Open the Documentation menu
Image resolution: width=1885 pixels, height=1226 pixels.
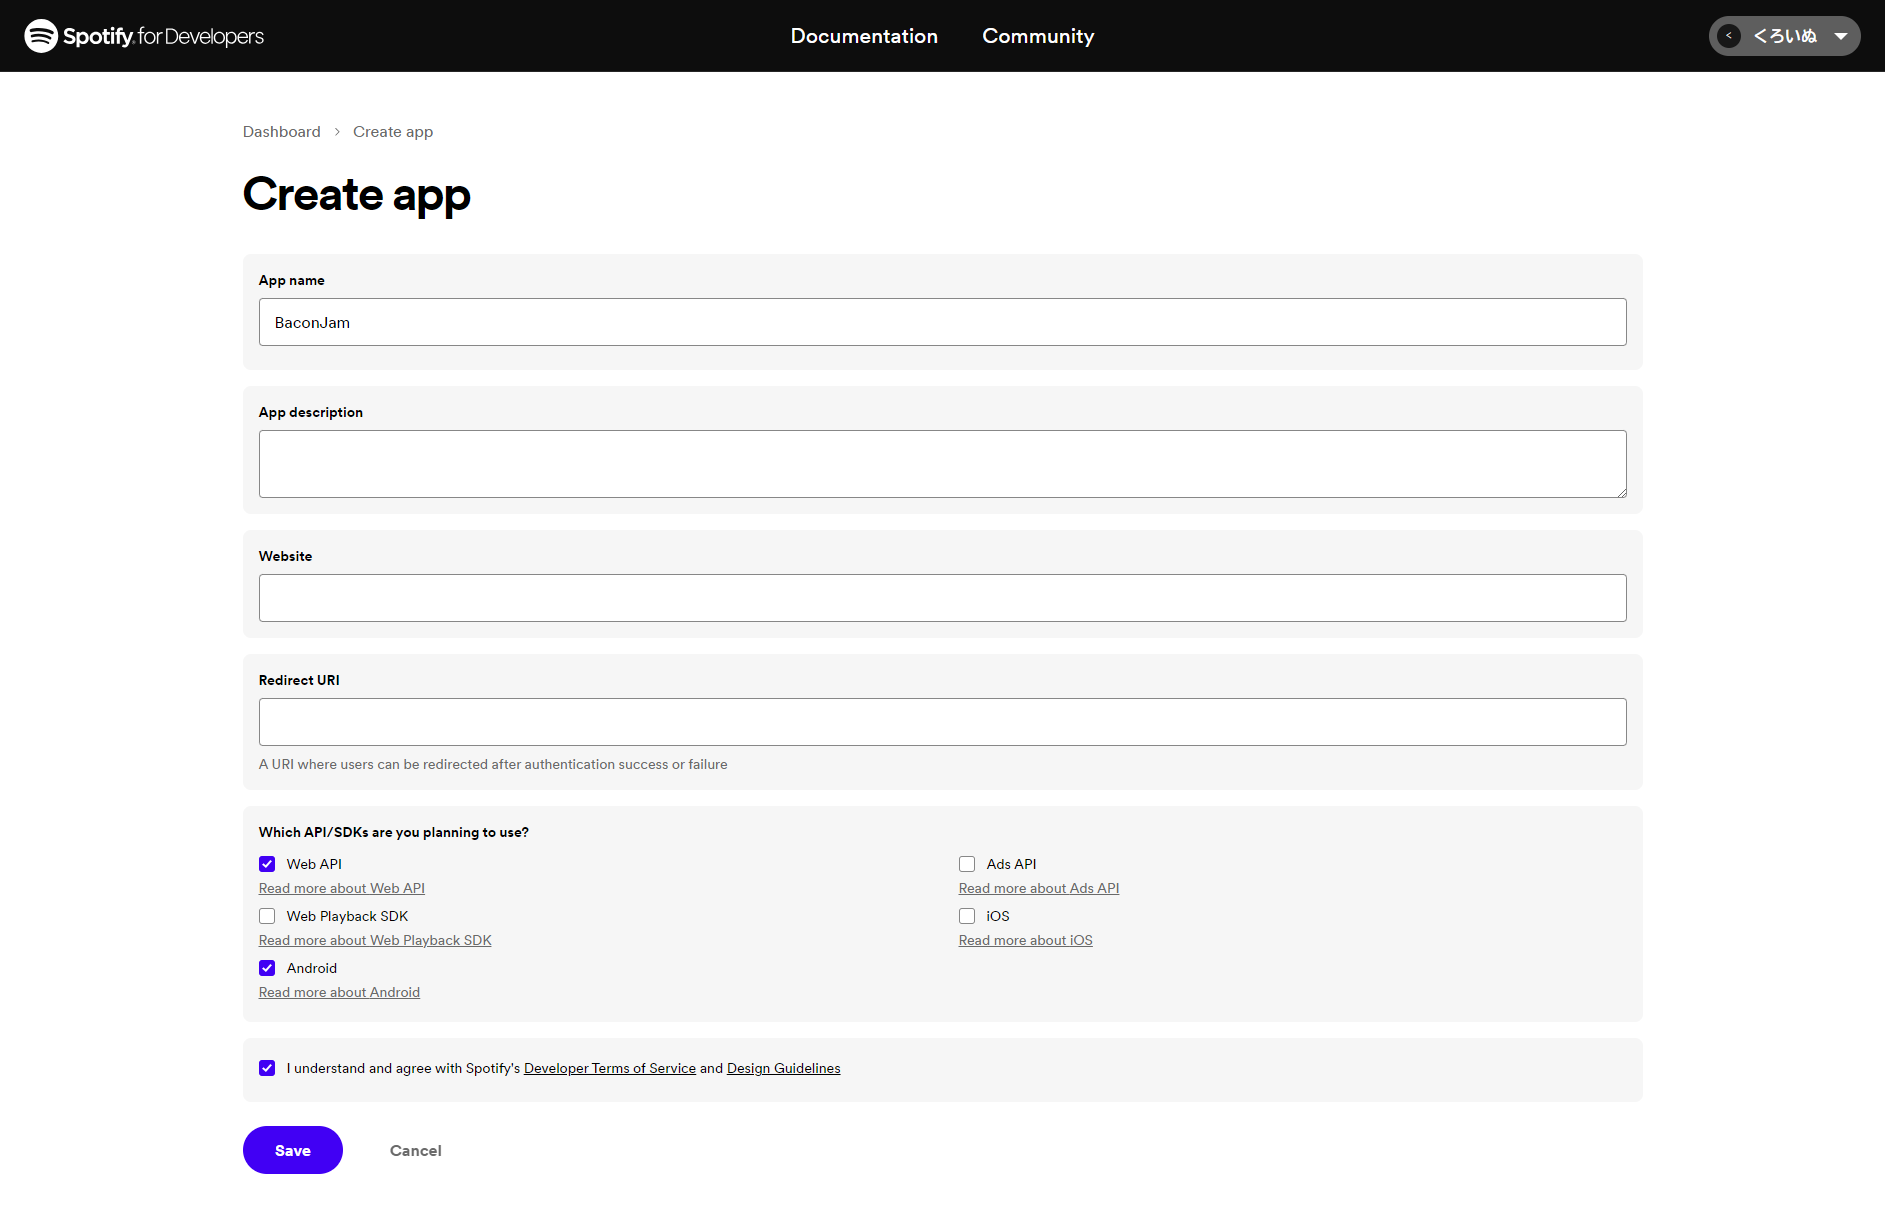coord(864,36)
